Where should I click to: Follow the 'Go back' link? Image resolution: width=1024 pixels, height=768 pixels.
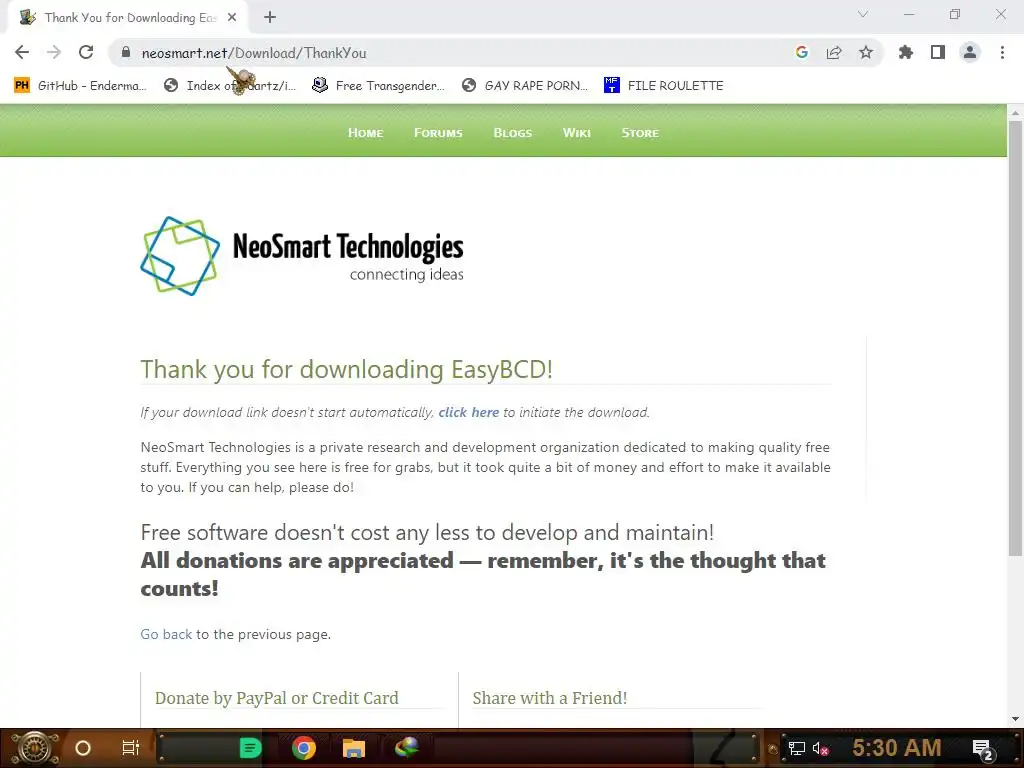pos(166,634)
